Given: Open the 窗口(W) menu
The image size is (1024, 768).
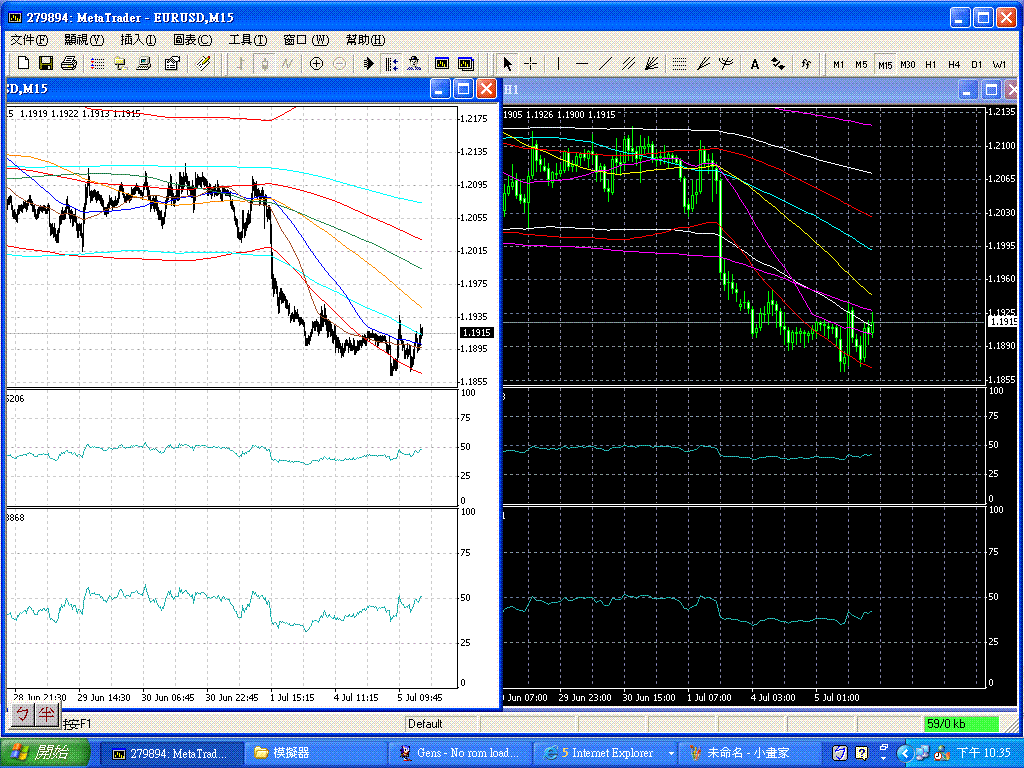Looking at the screenshot, I should (306, 40).
